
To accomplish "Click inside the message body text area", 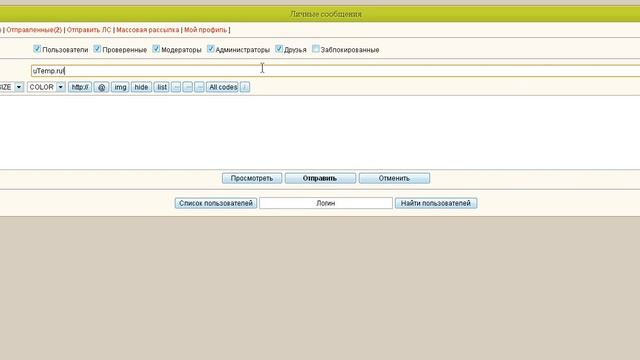I will (320, 132).
